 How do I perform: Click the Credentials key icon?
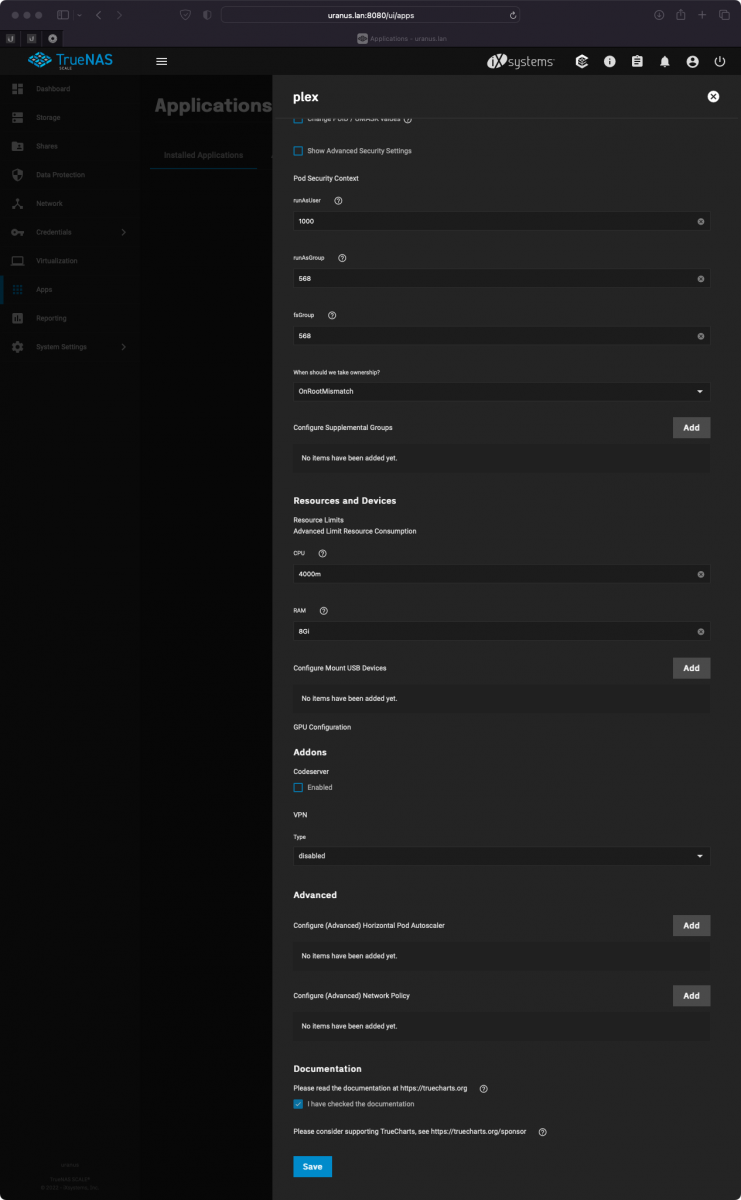pyautogui.click(x=17, y=232)
